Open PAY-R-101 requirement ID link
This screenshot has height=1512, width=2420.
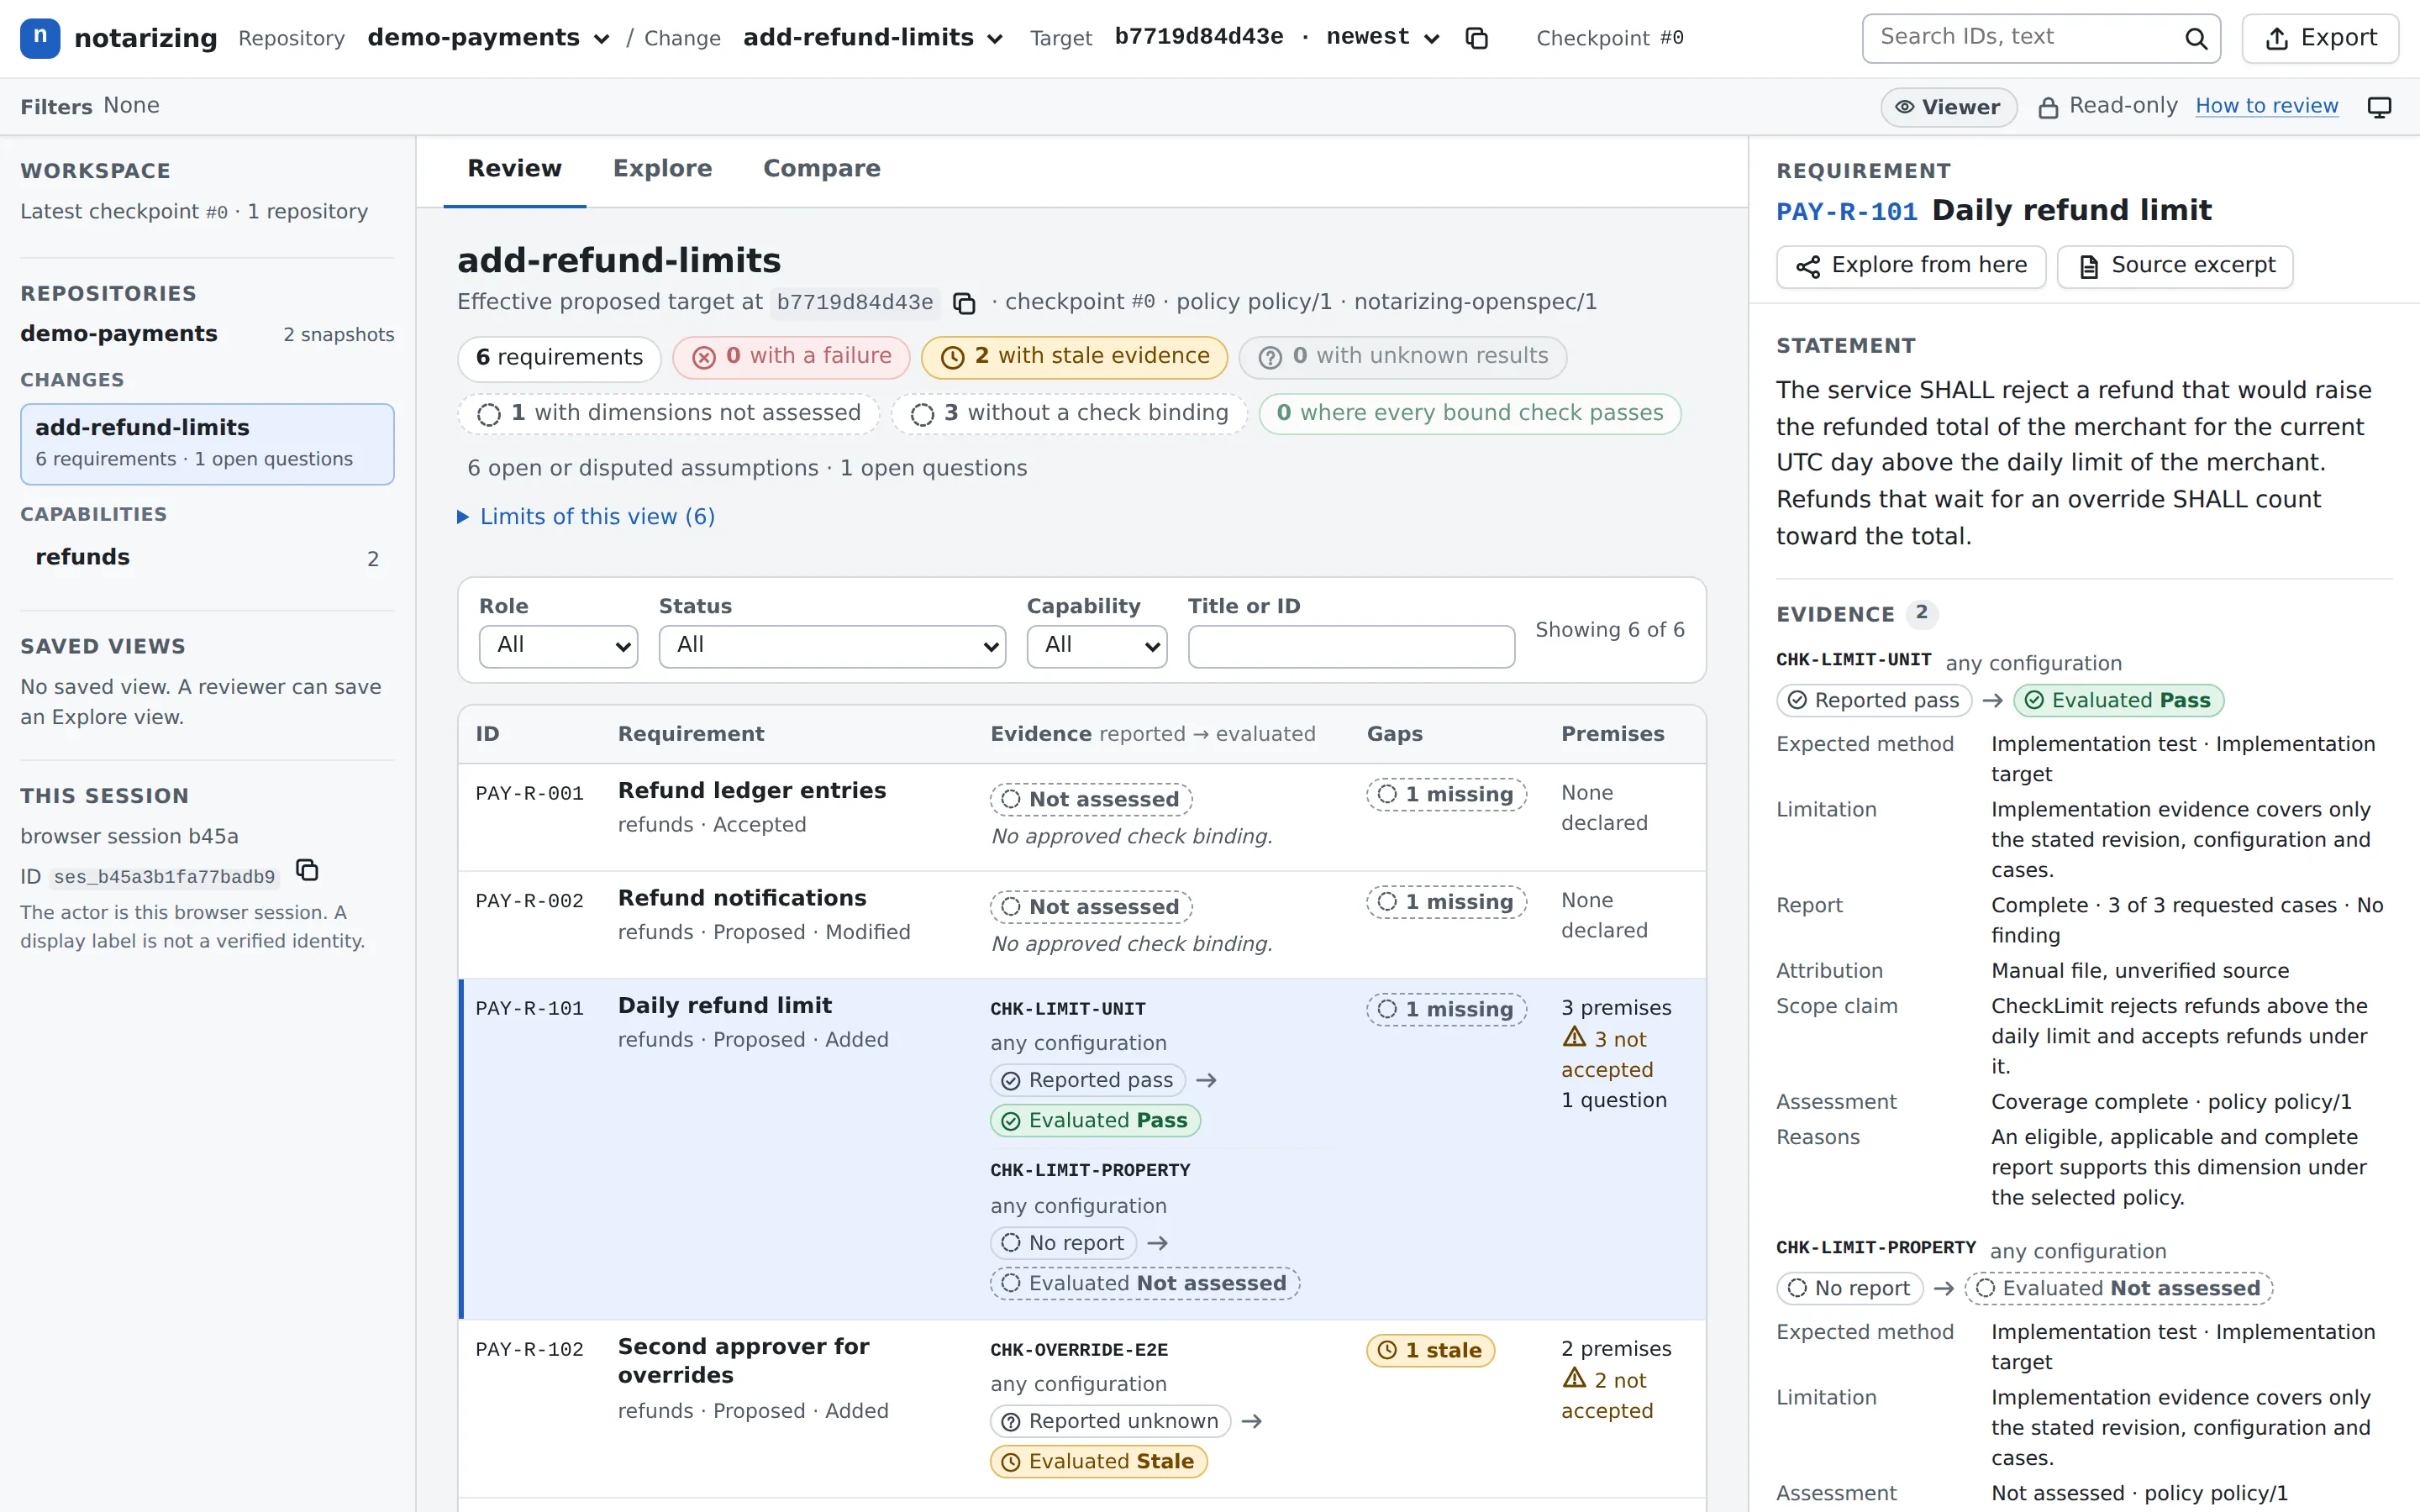pos(1846,212)
